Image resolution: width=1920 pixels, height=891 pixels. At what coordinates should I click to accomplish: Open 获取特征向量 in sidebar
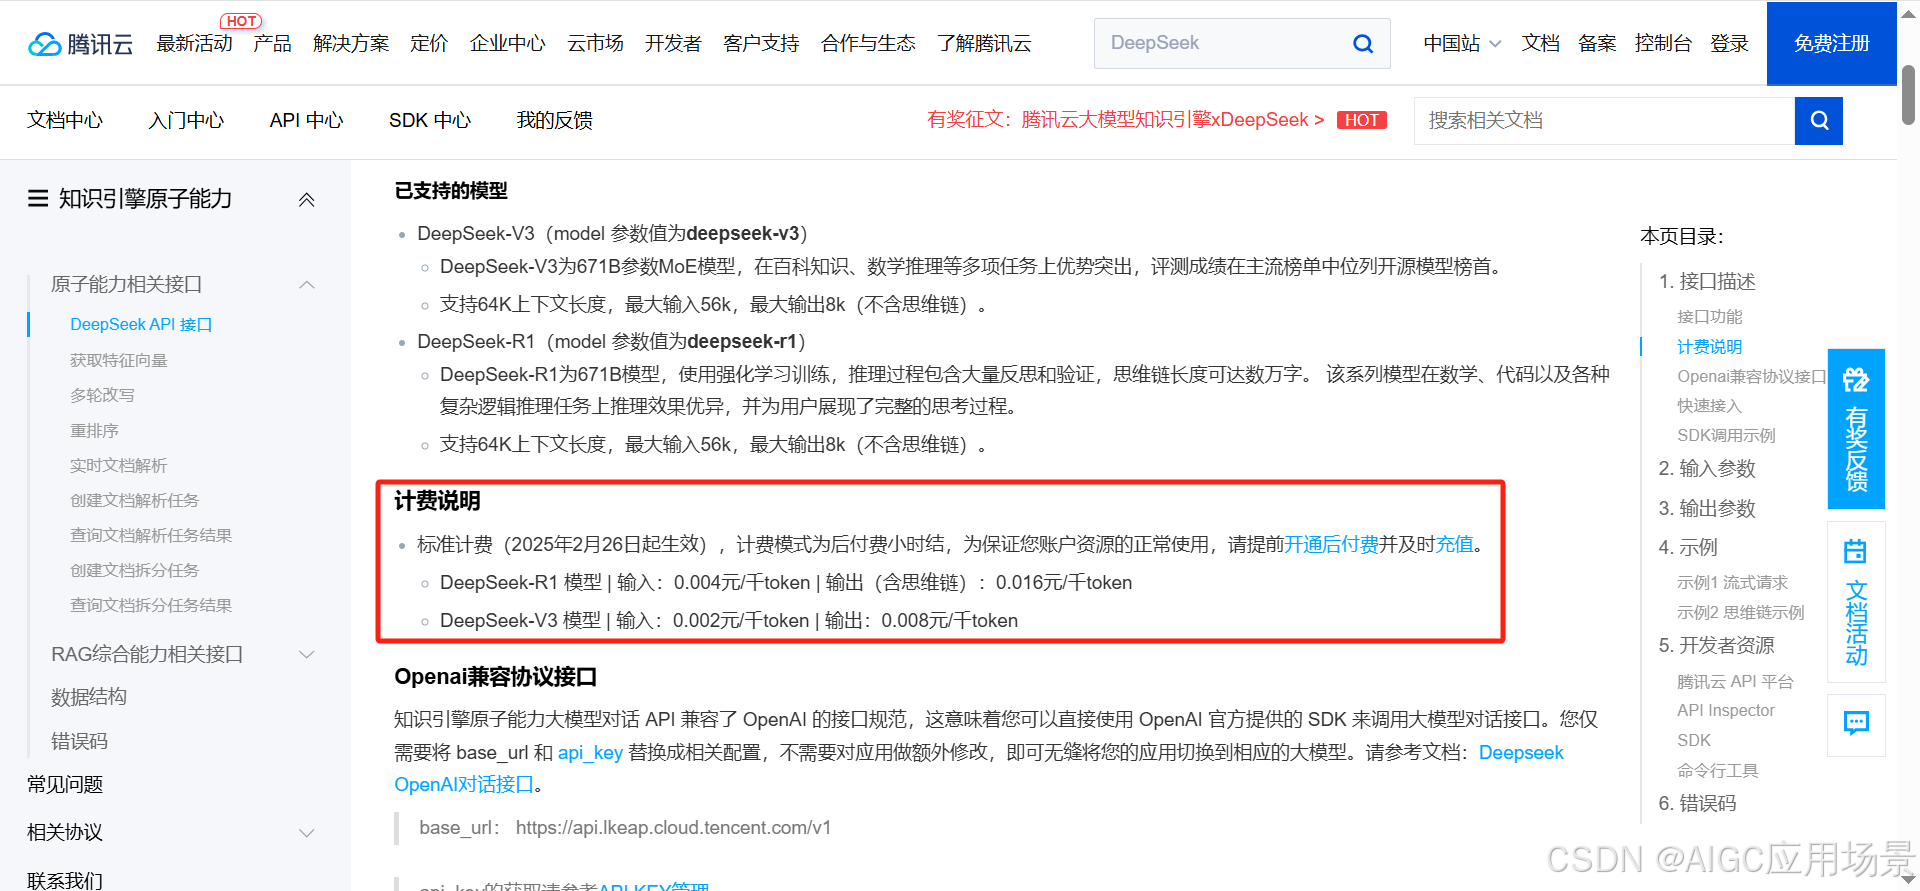[119, 360]
